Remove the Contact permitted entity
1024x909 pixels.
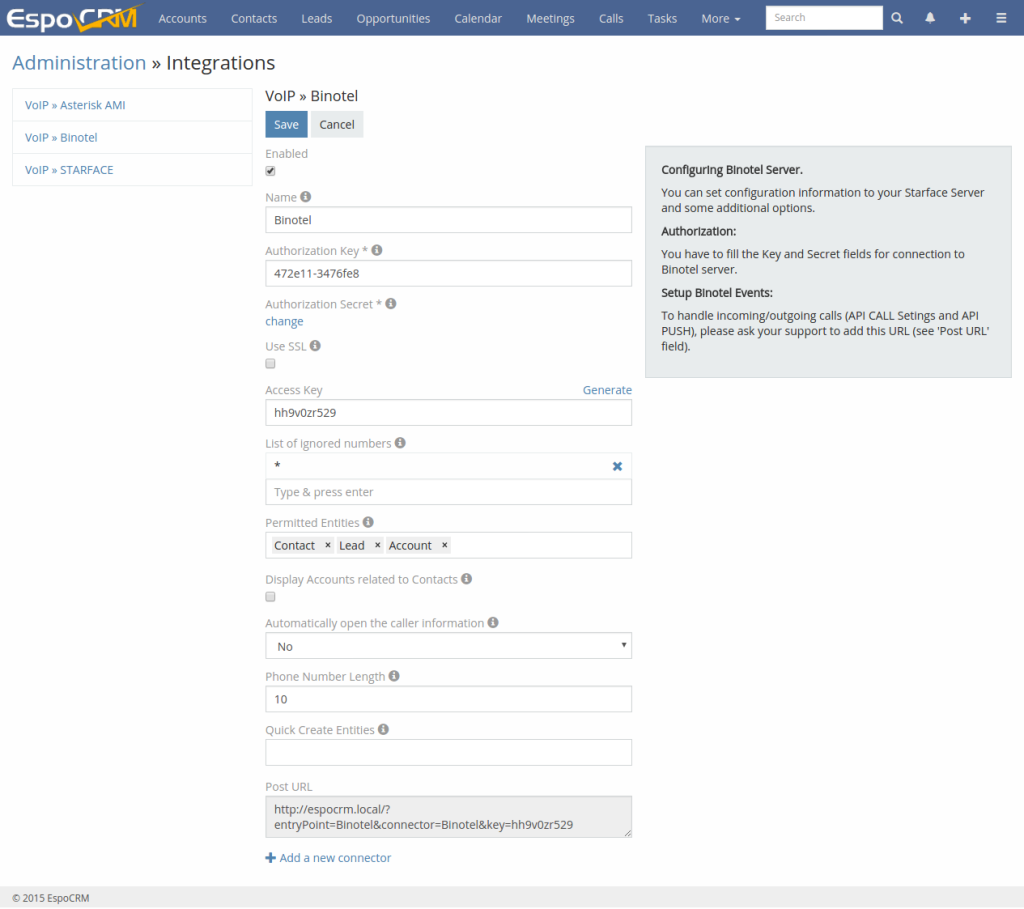coord(328,545)
